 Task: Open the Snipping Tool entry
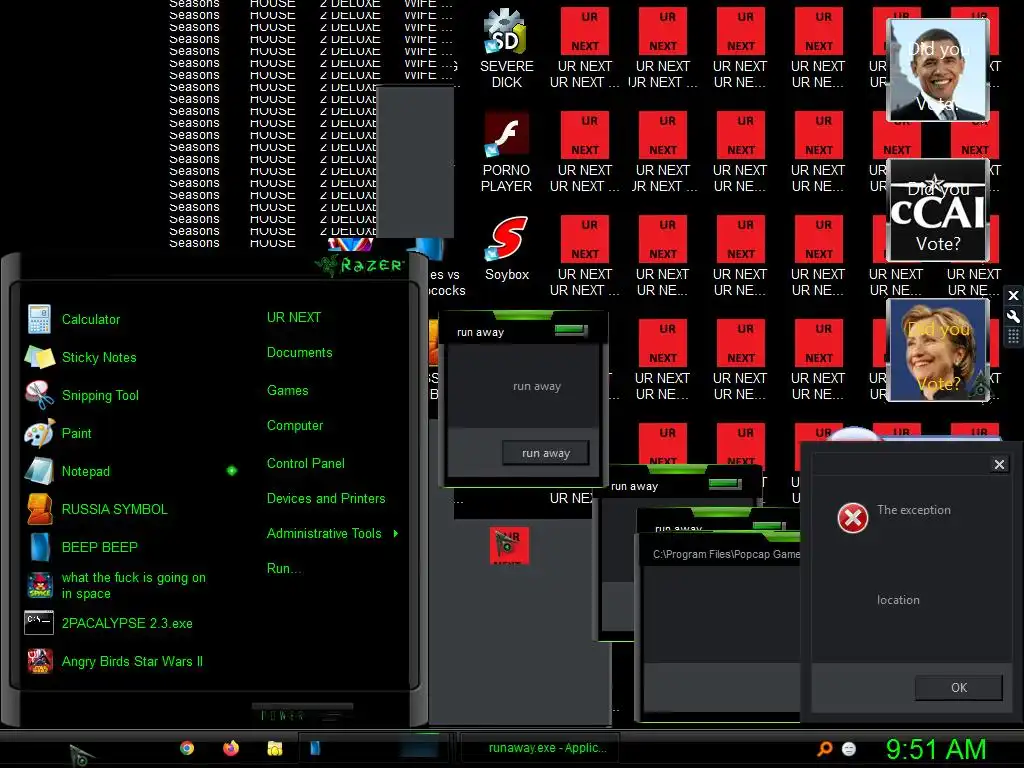[100, 395]
